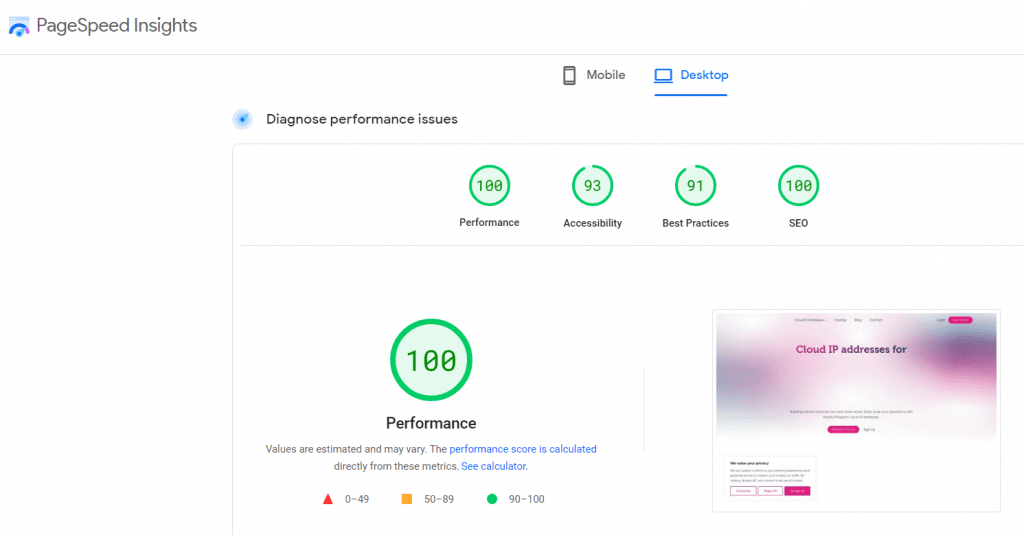The width and height of the screenshot is (1024, 535).
Task: Click the PageSpeed Insights logo icon
Action: pyautogui.click(x=19, y=26)
